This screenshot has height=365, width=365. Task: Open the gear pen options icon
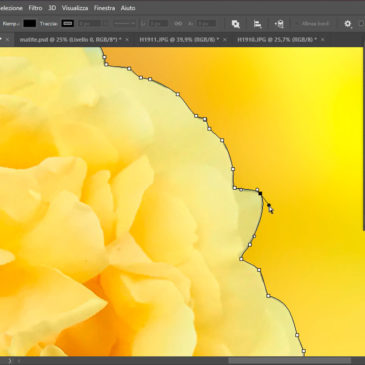pyautogui.click(x=348, y=24)
